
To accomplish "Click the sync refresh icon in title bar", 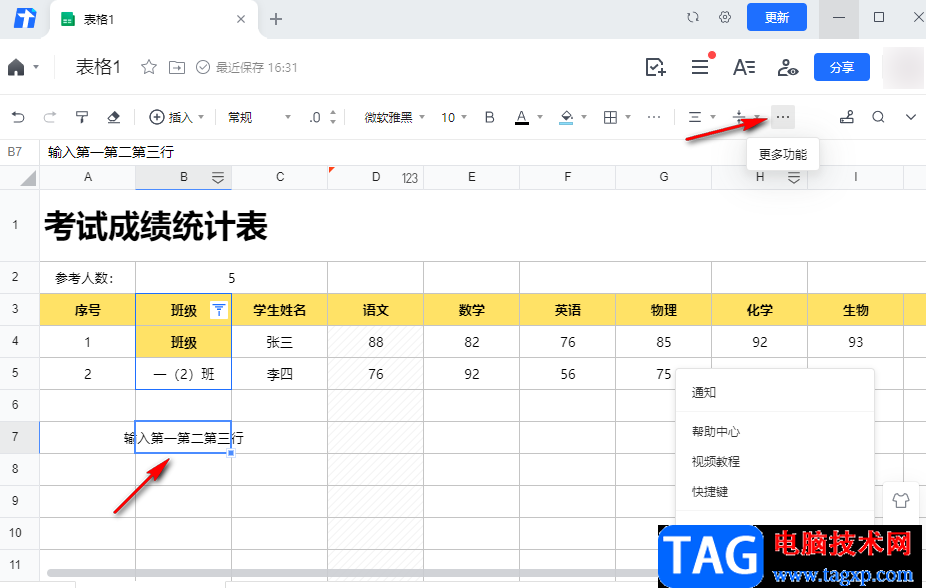I will pos(693,18).
